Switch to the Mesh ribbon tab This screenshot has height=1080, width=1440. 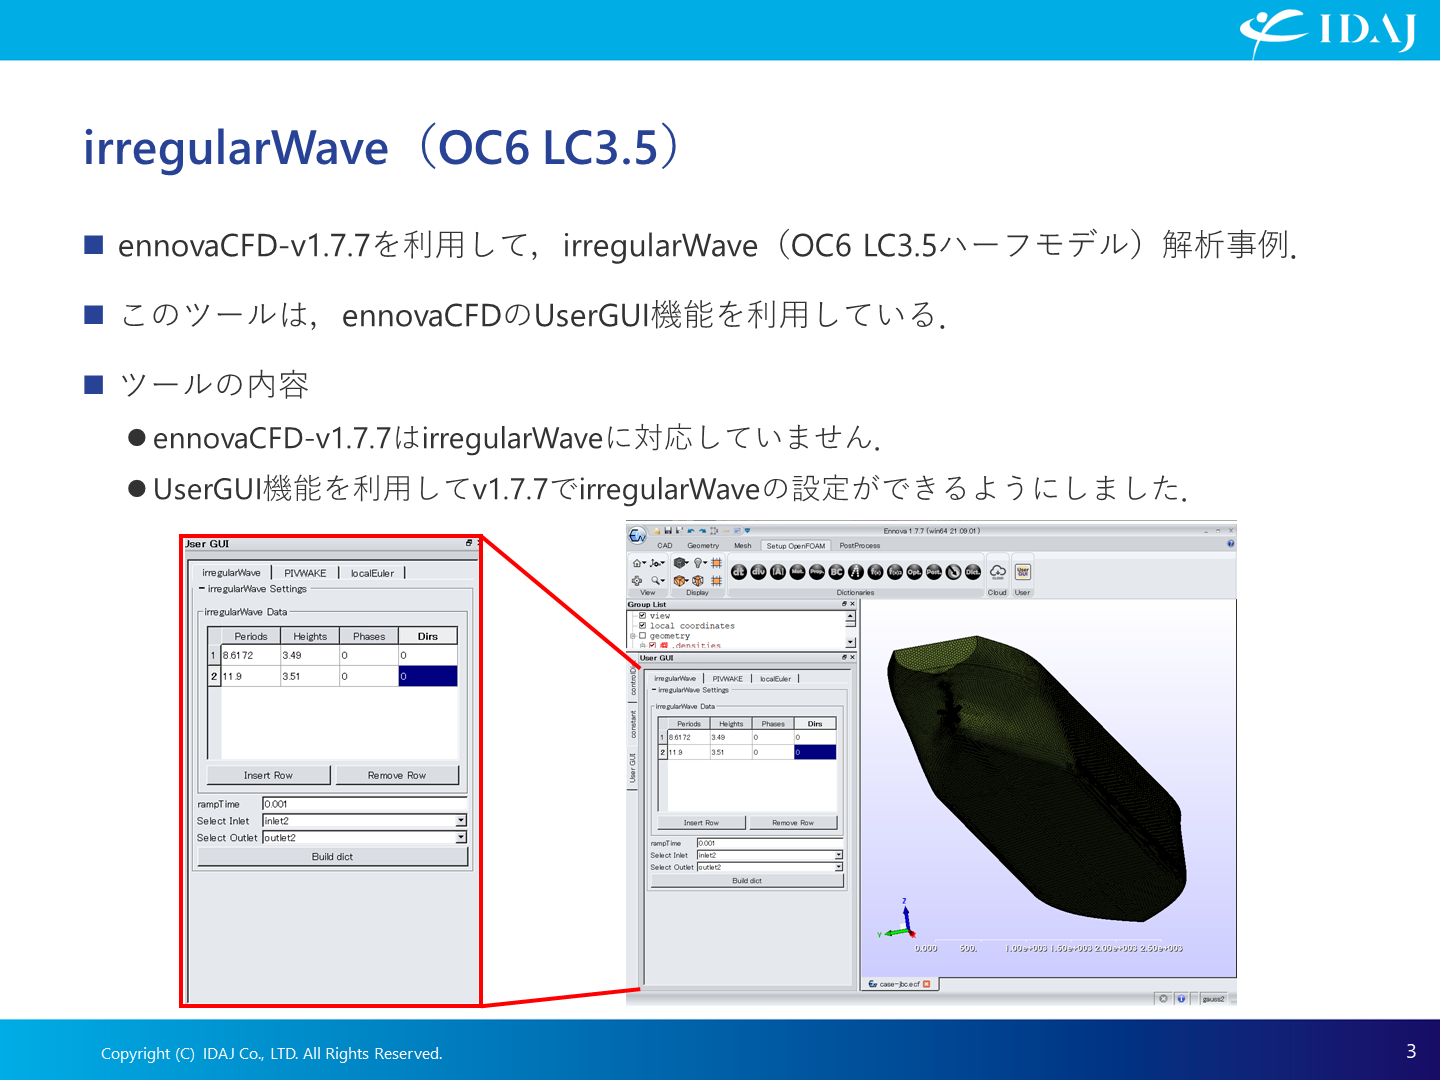coord(743,545)
